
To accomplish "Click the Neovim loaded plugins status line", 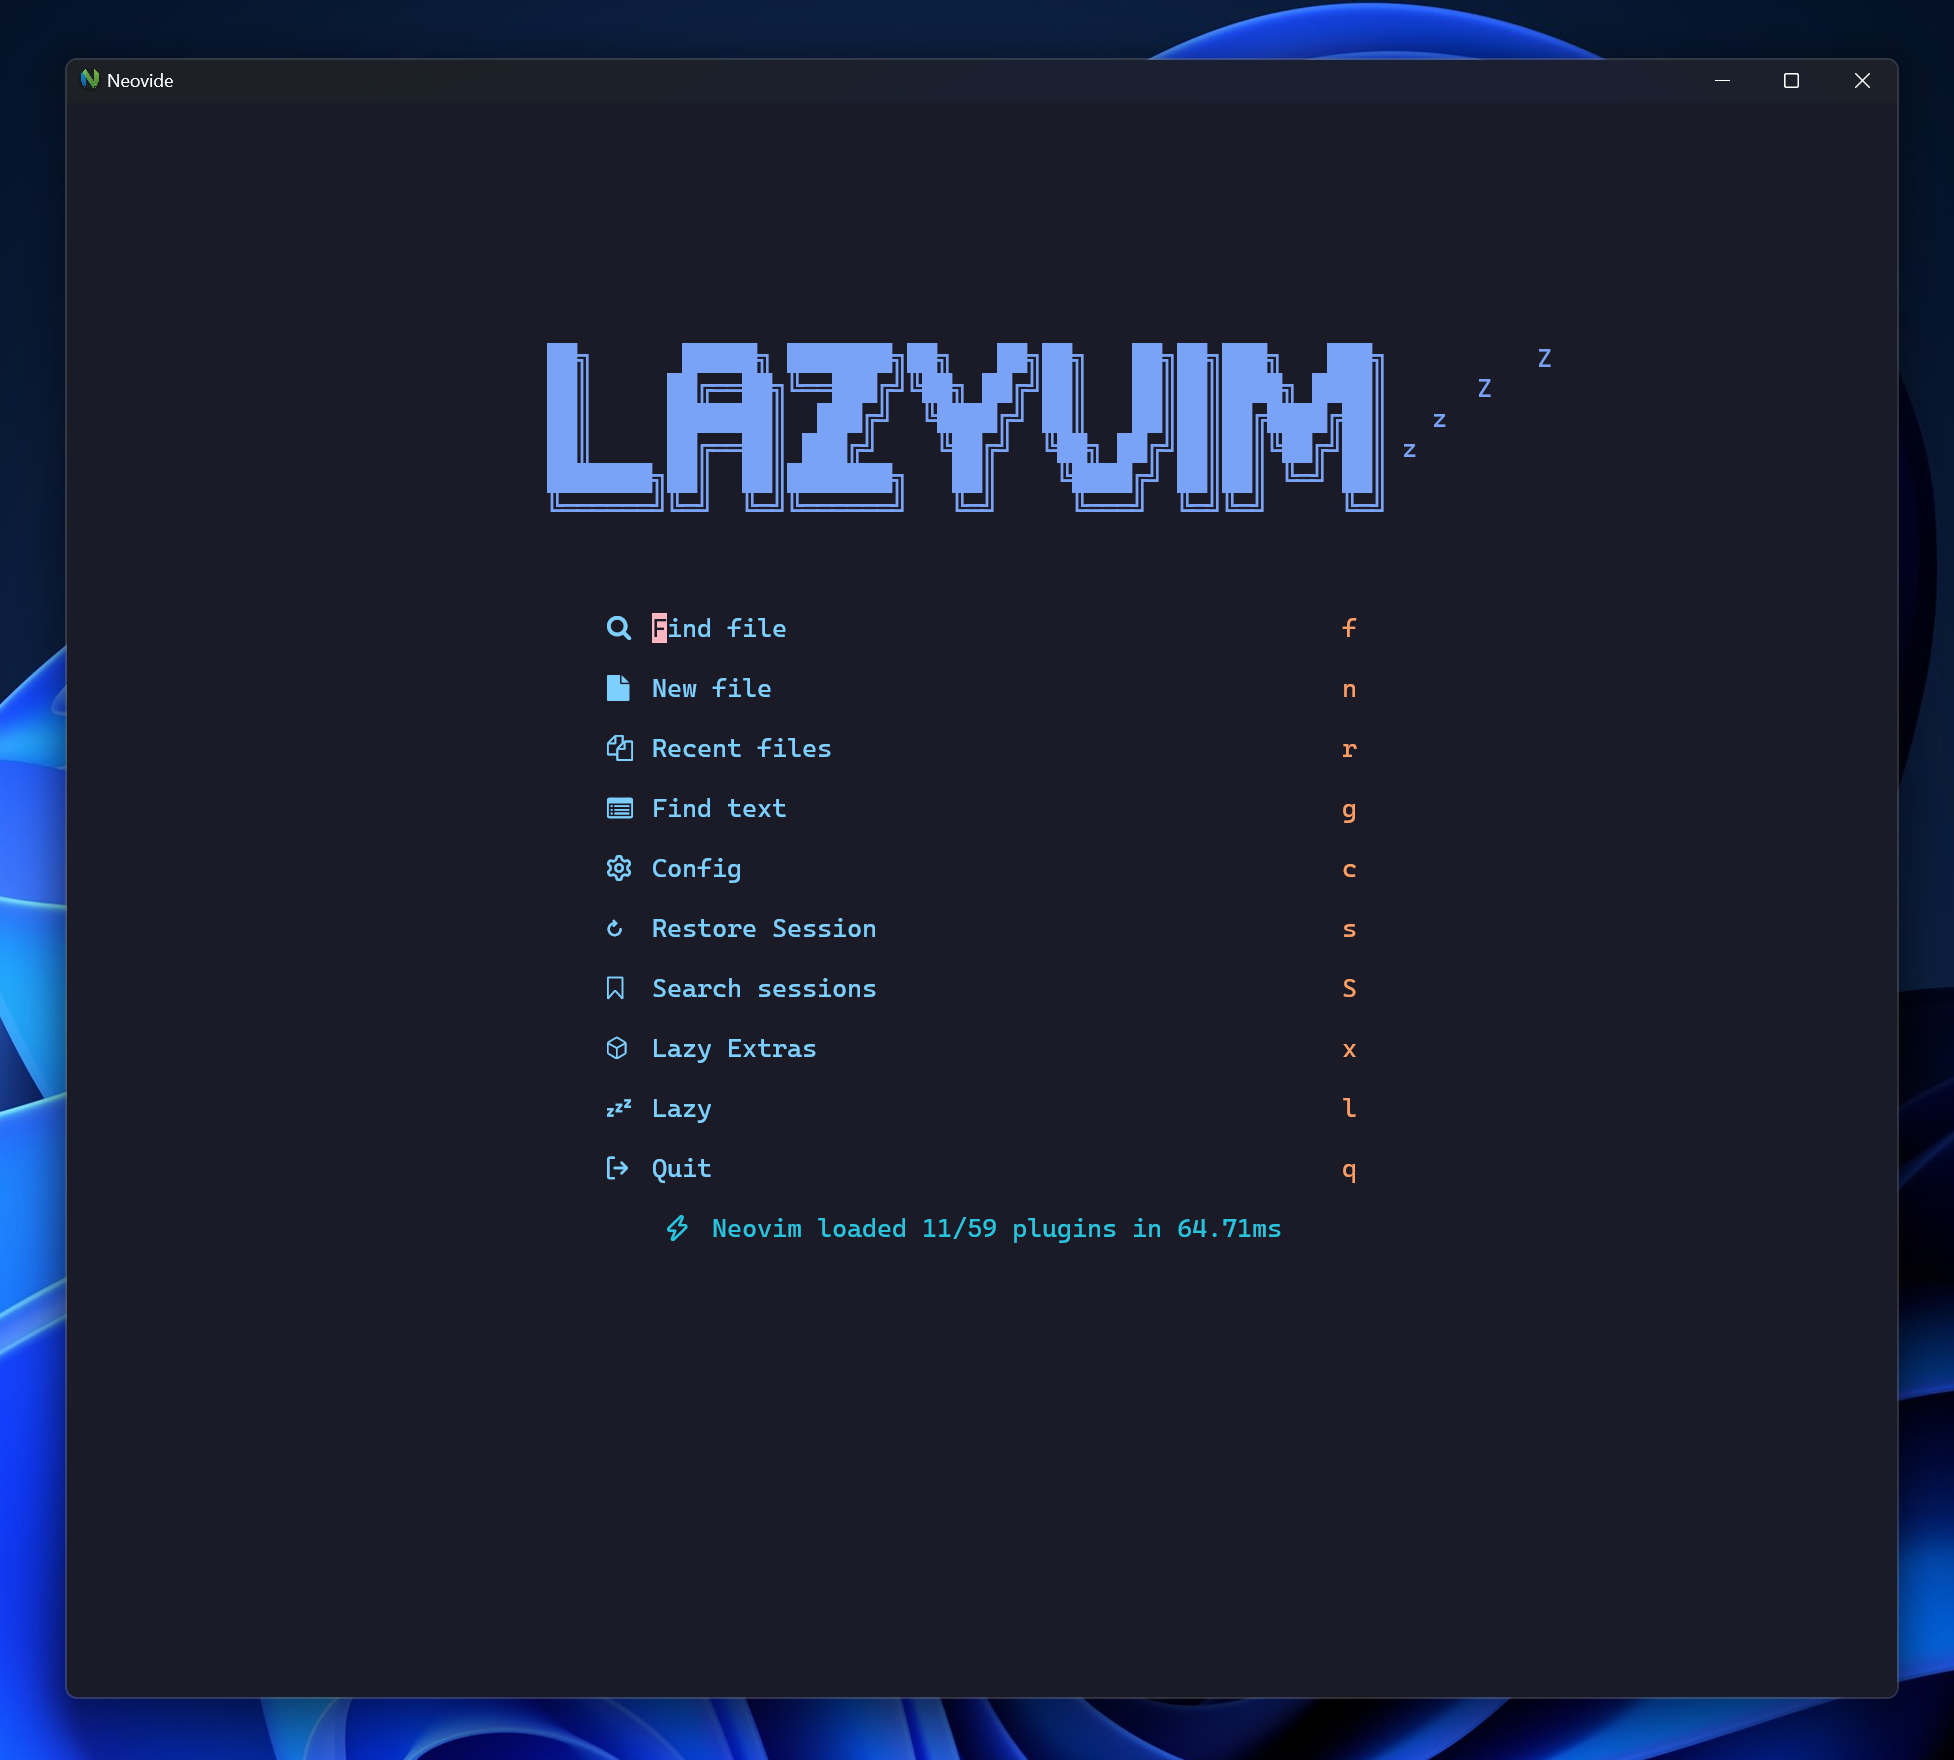I will click(995, 1228).
